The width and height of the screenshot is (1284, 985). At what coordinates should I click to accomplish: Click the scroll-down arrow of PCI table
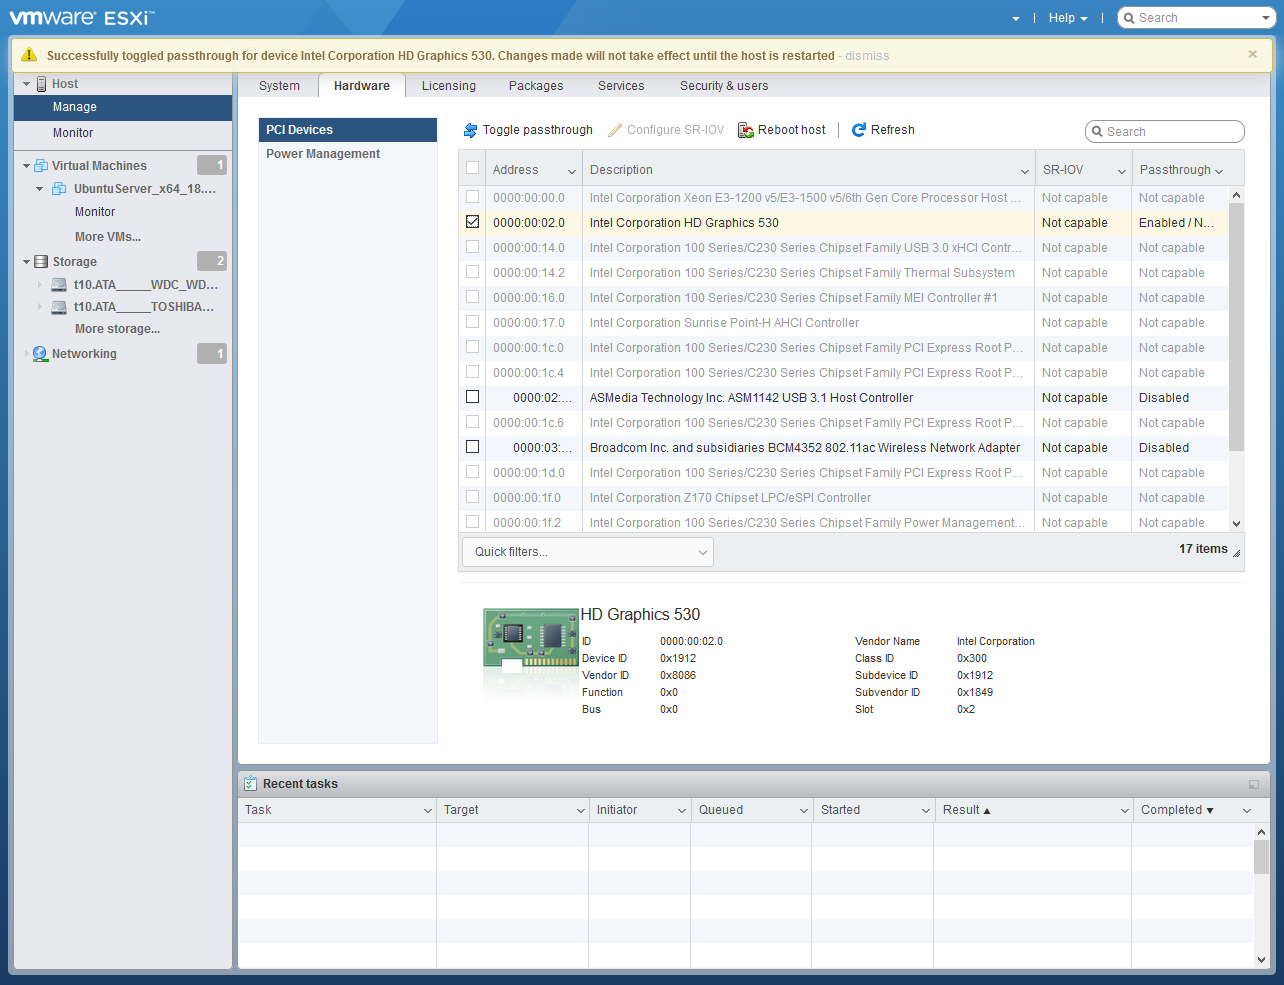click(x=1236, y=523)
